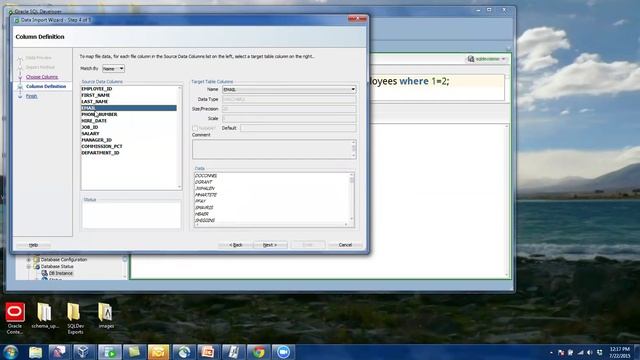Click the Help button
640x360 pixels.
click(33, 245)
